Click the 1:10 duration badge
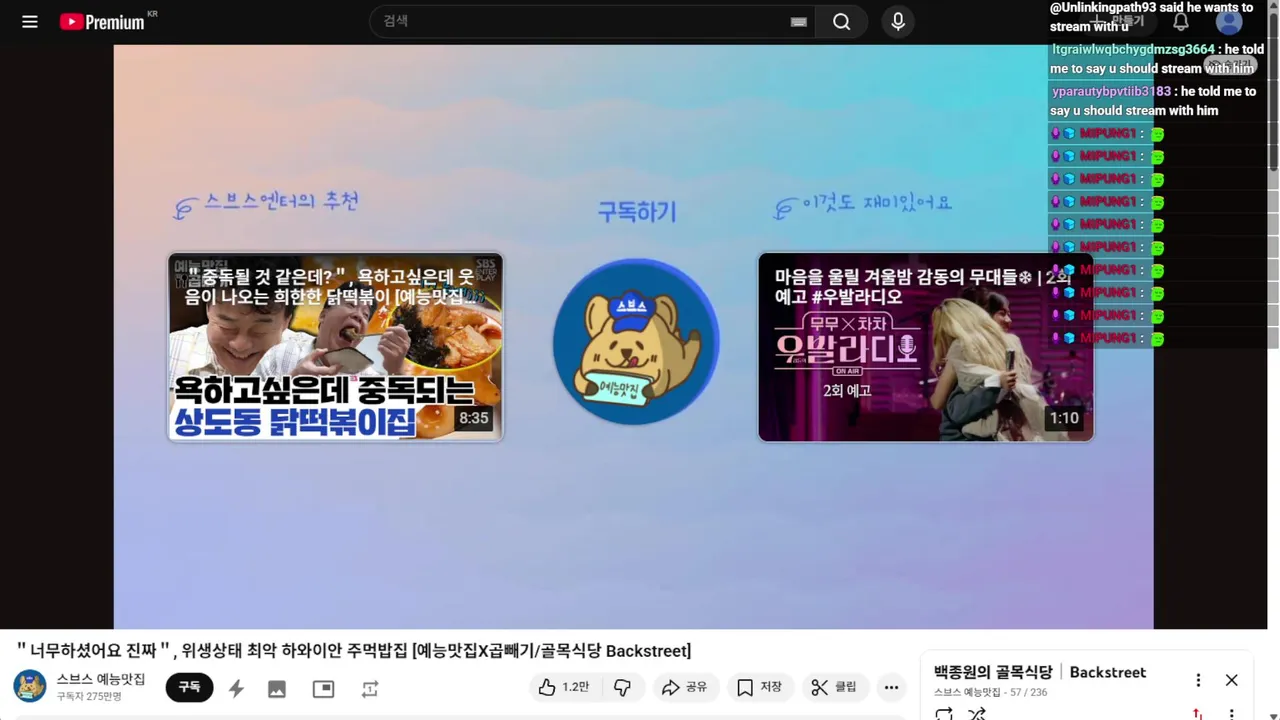Viewport: 1280px width, 720px height. [x=1064, y=418]
